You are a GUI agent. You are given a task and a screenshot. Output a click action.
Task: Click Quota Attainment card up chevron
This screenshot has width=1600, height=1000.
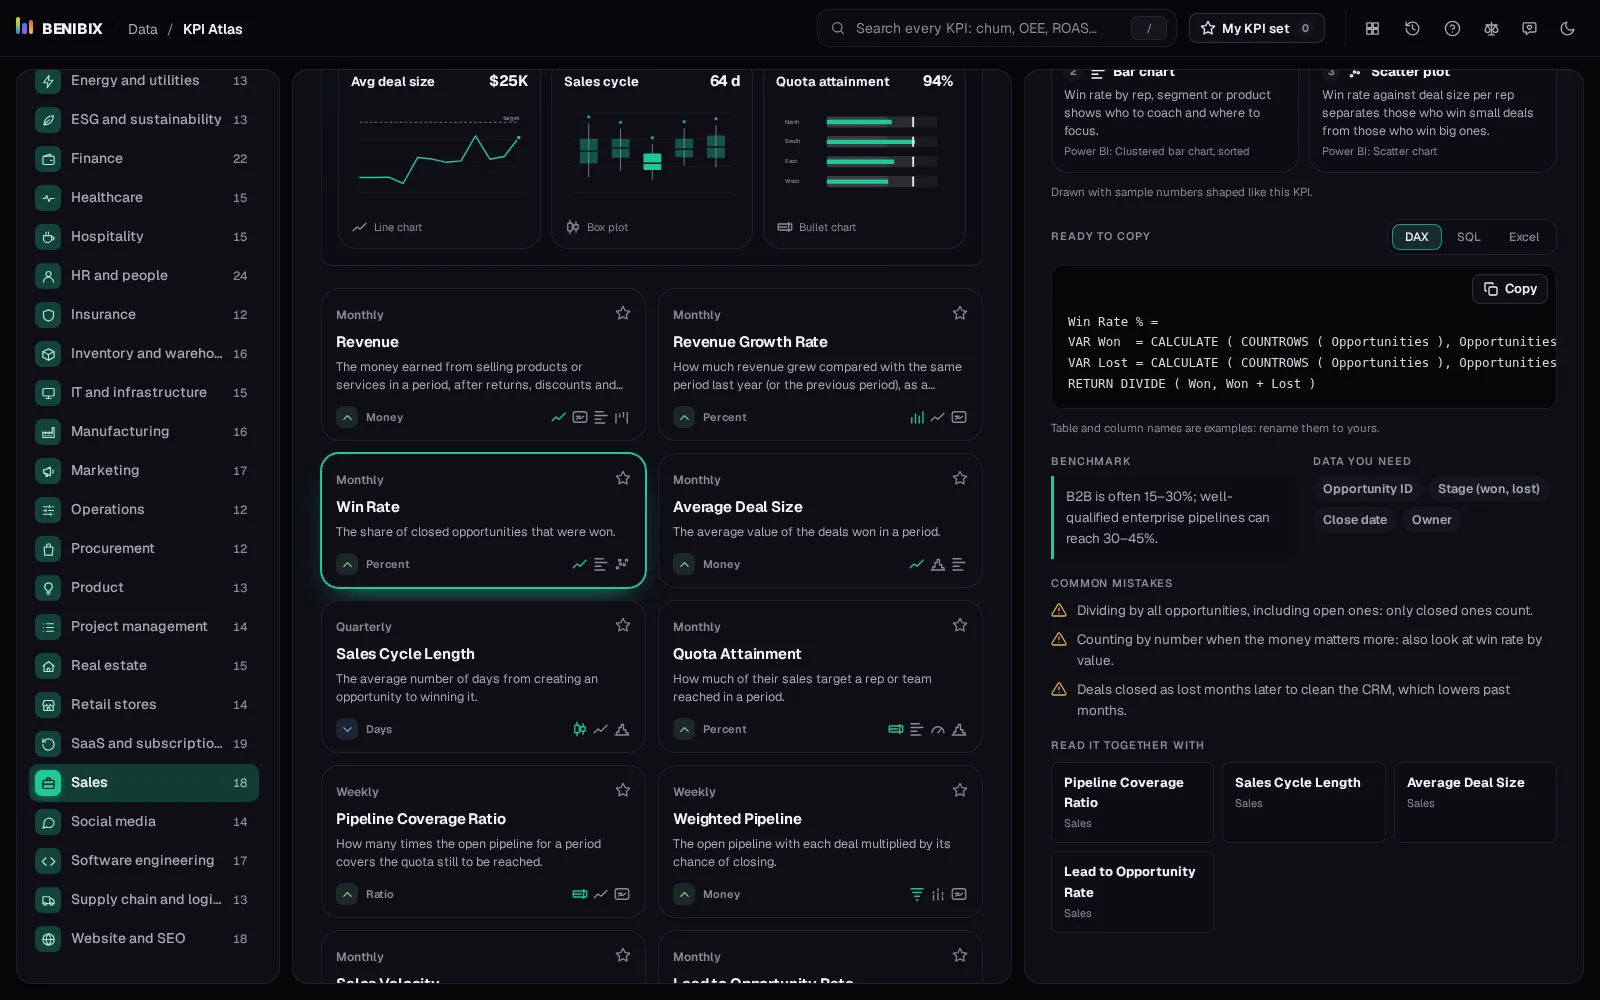684,729
